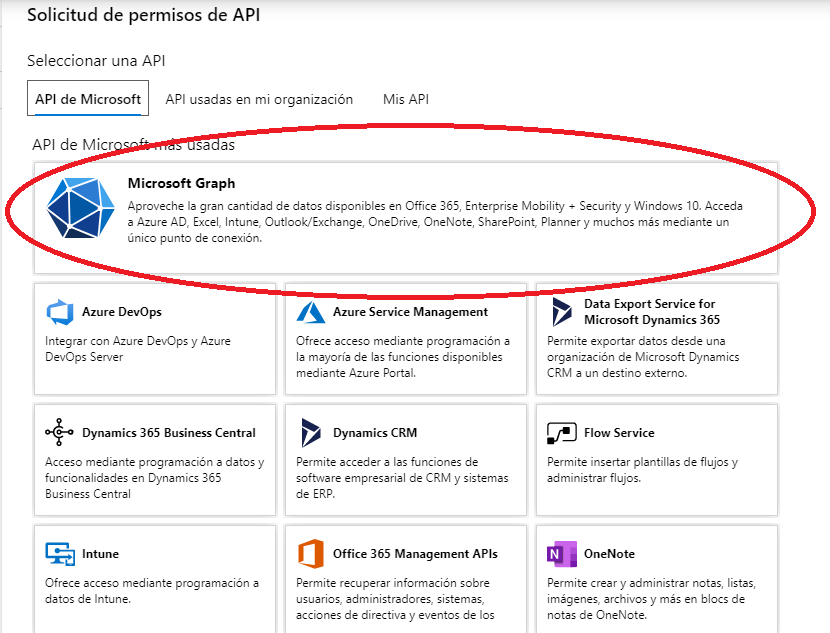This screenshot has width=830, height=633.
Task: Click the Dynamics CRM icon
Action: tap(311, 432)
